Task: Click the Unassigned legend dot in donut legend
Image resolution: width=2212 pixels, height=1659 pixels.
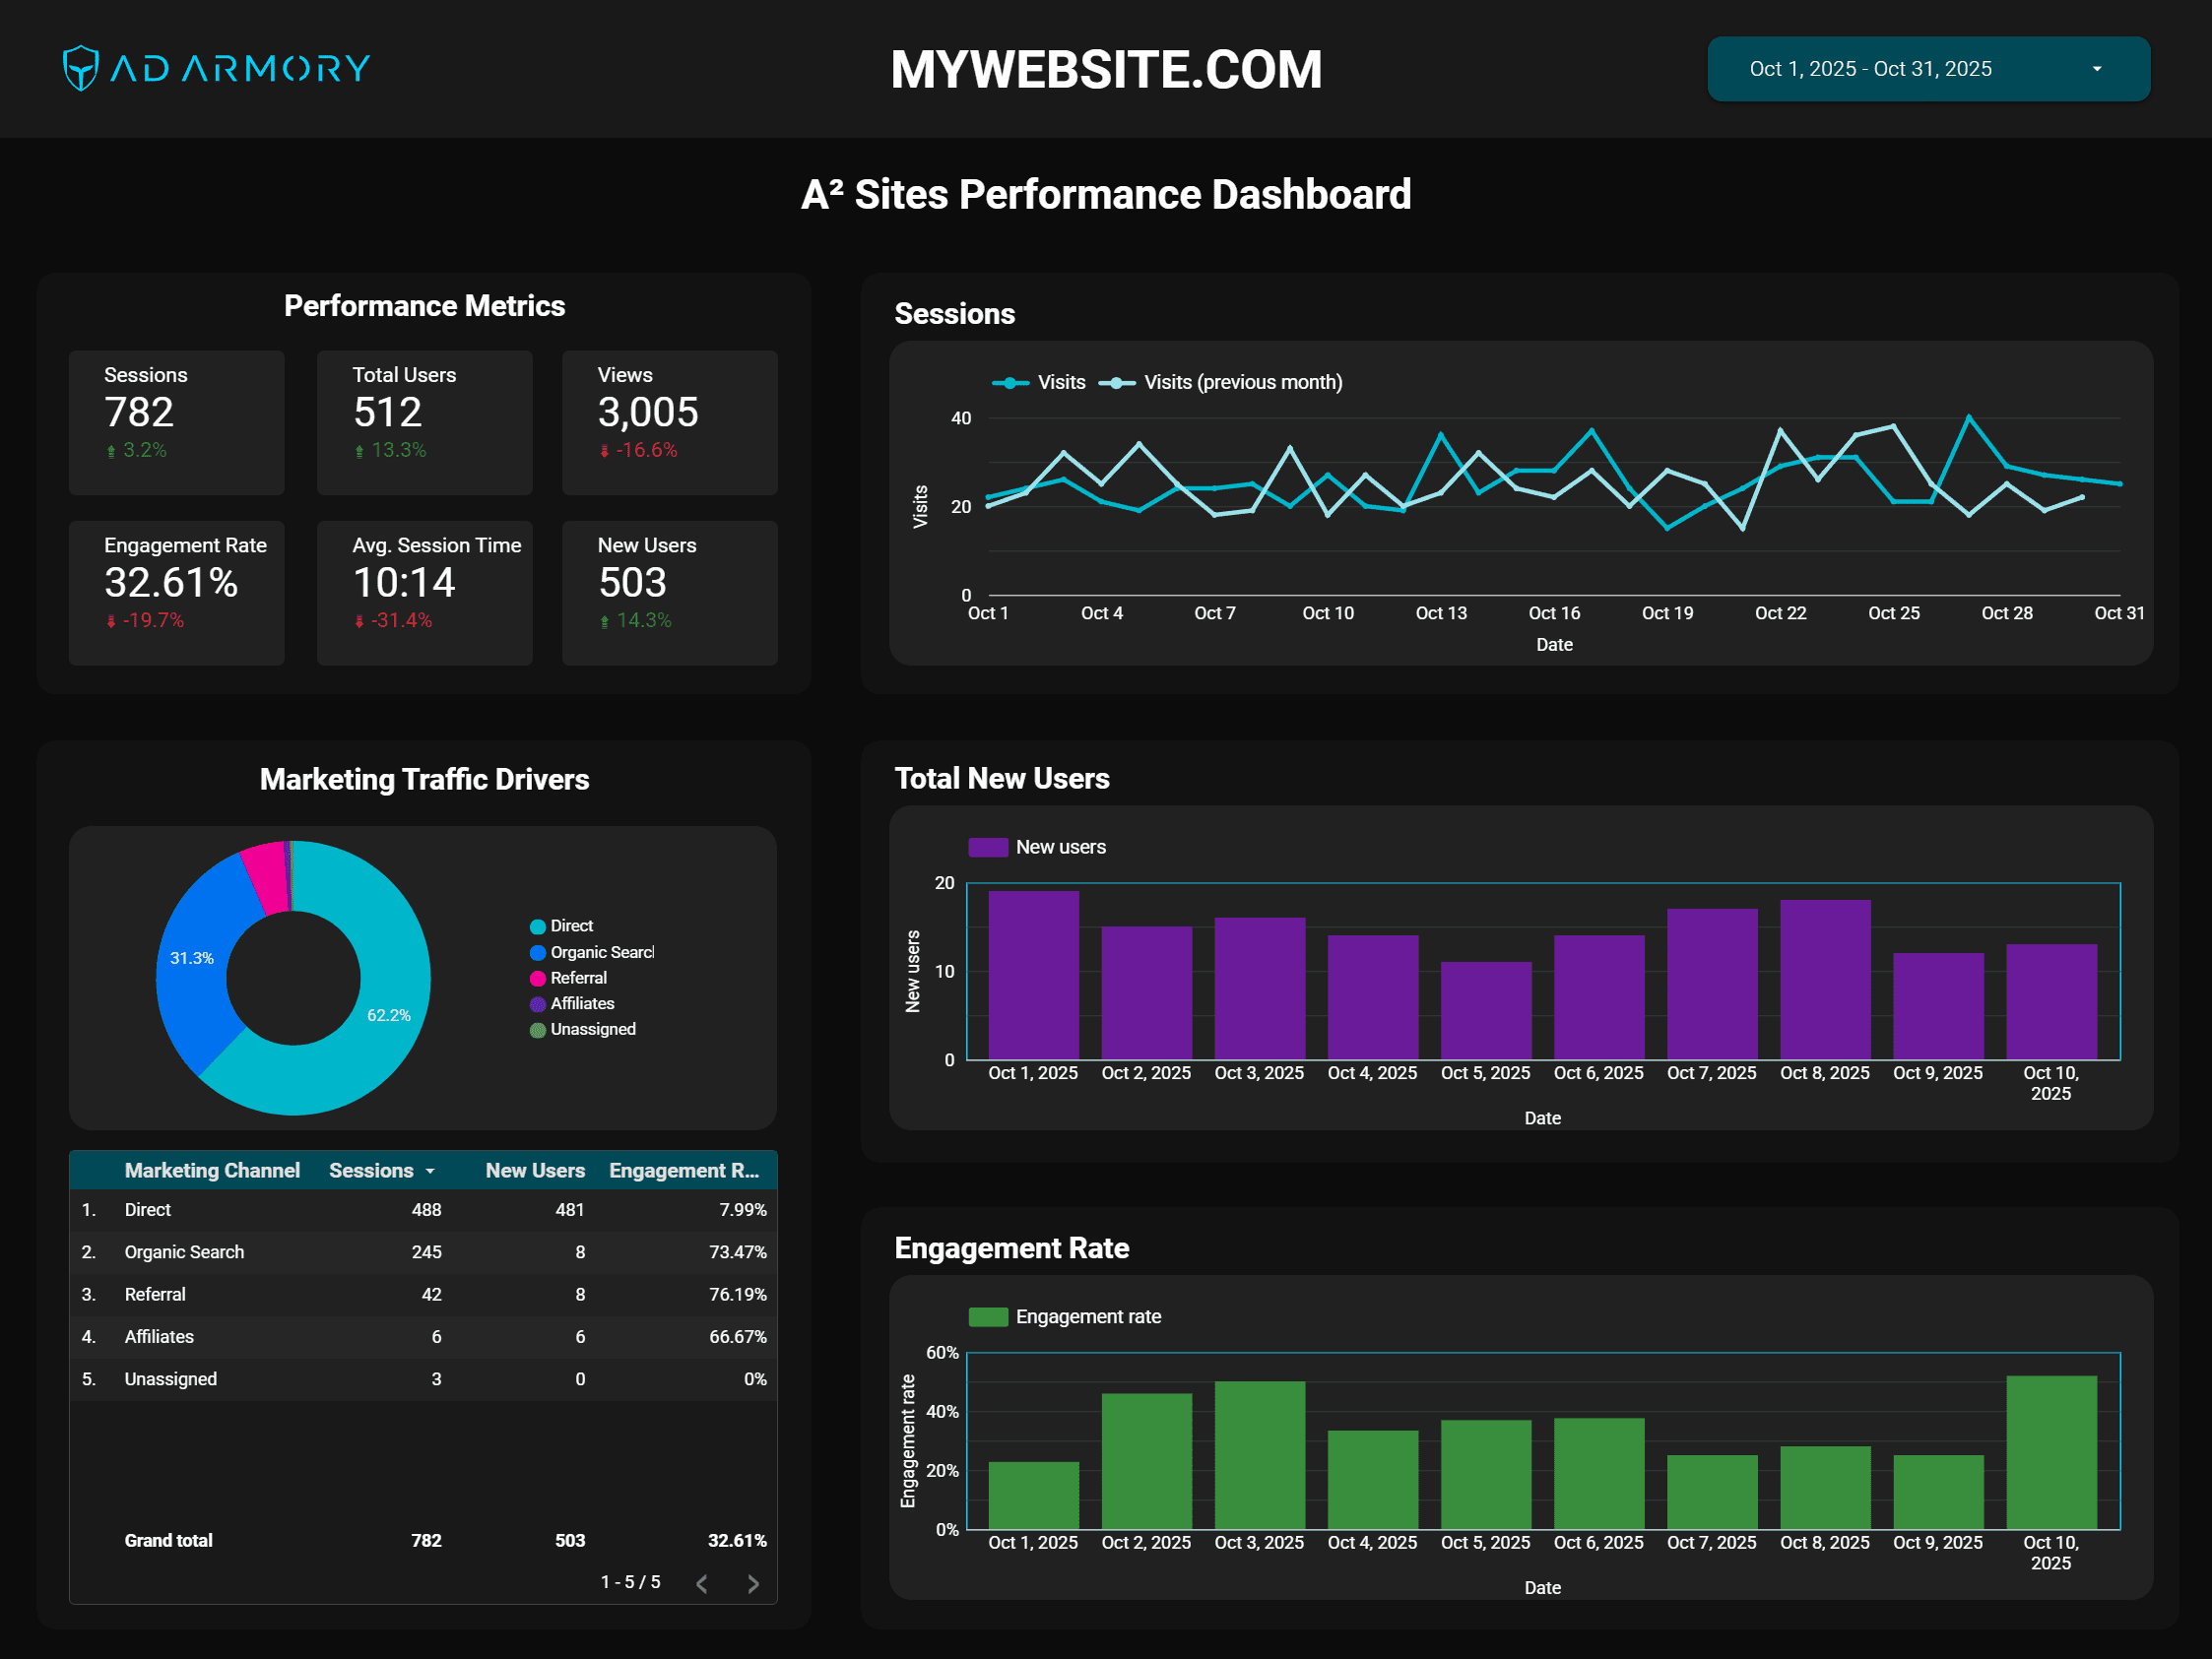Action: coord(538,1029)
